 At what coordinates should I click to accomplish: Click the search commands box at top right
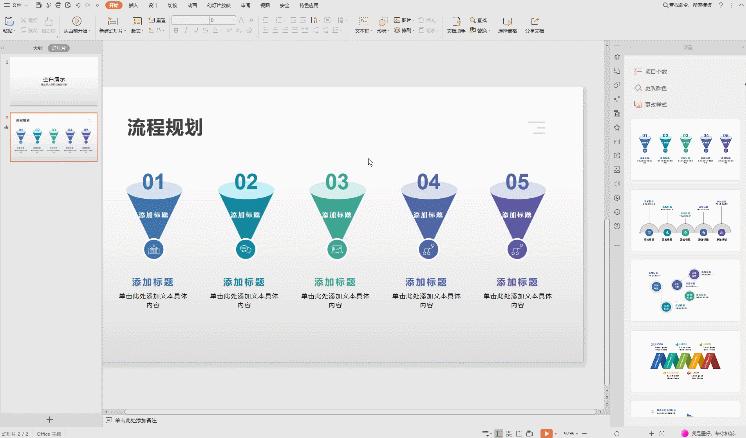click(x=687, y=5)
